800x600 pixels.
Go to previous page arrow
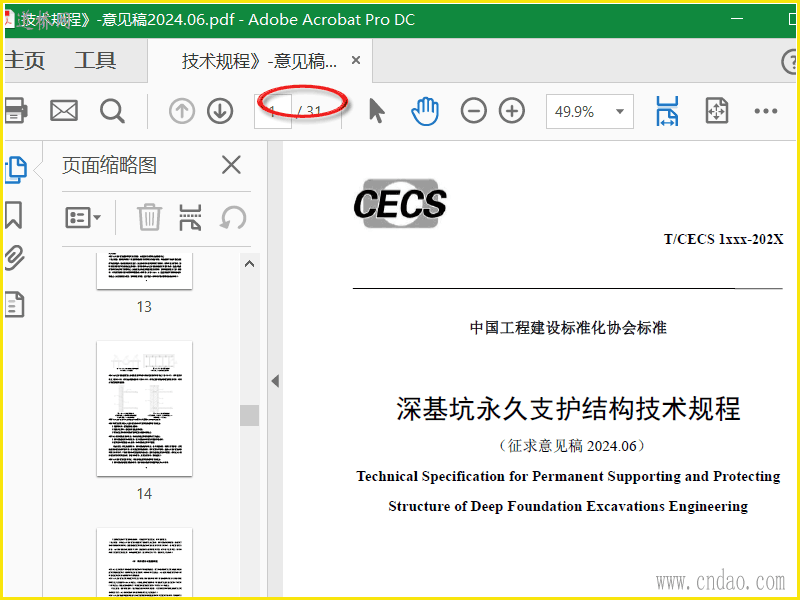(182, 111)
